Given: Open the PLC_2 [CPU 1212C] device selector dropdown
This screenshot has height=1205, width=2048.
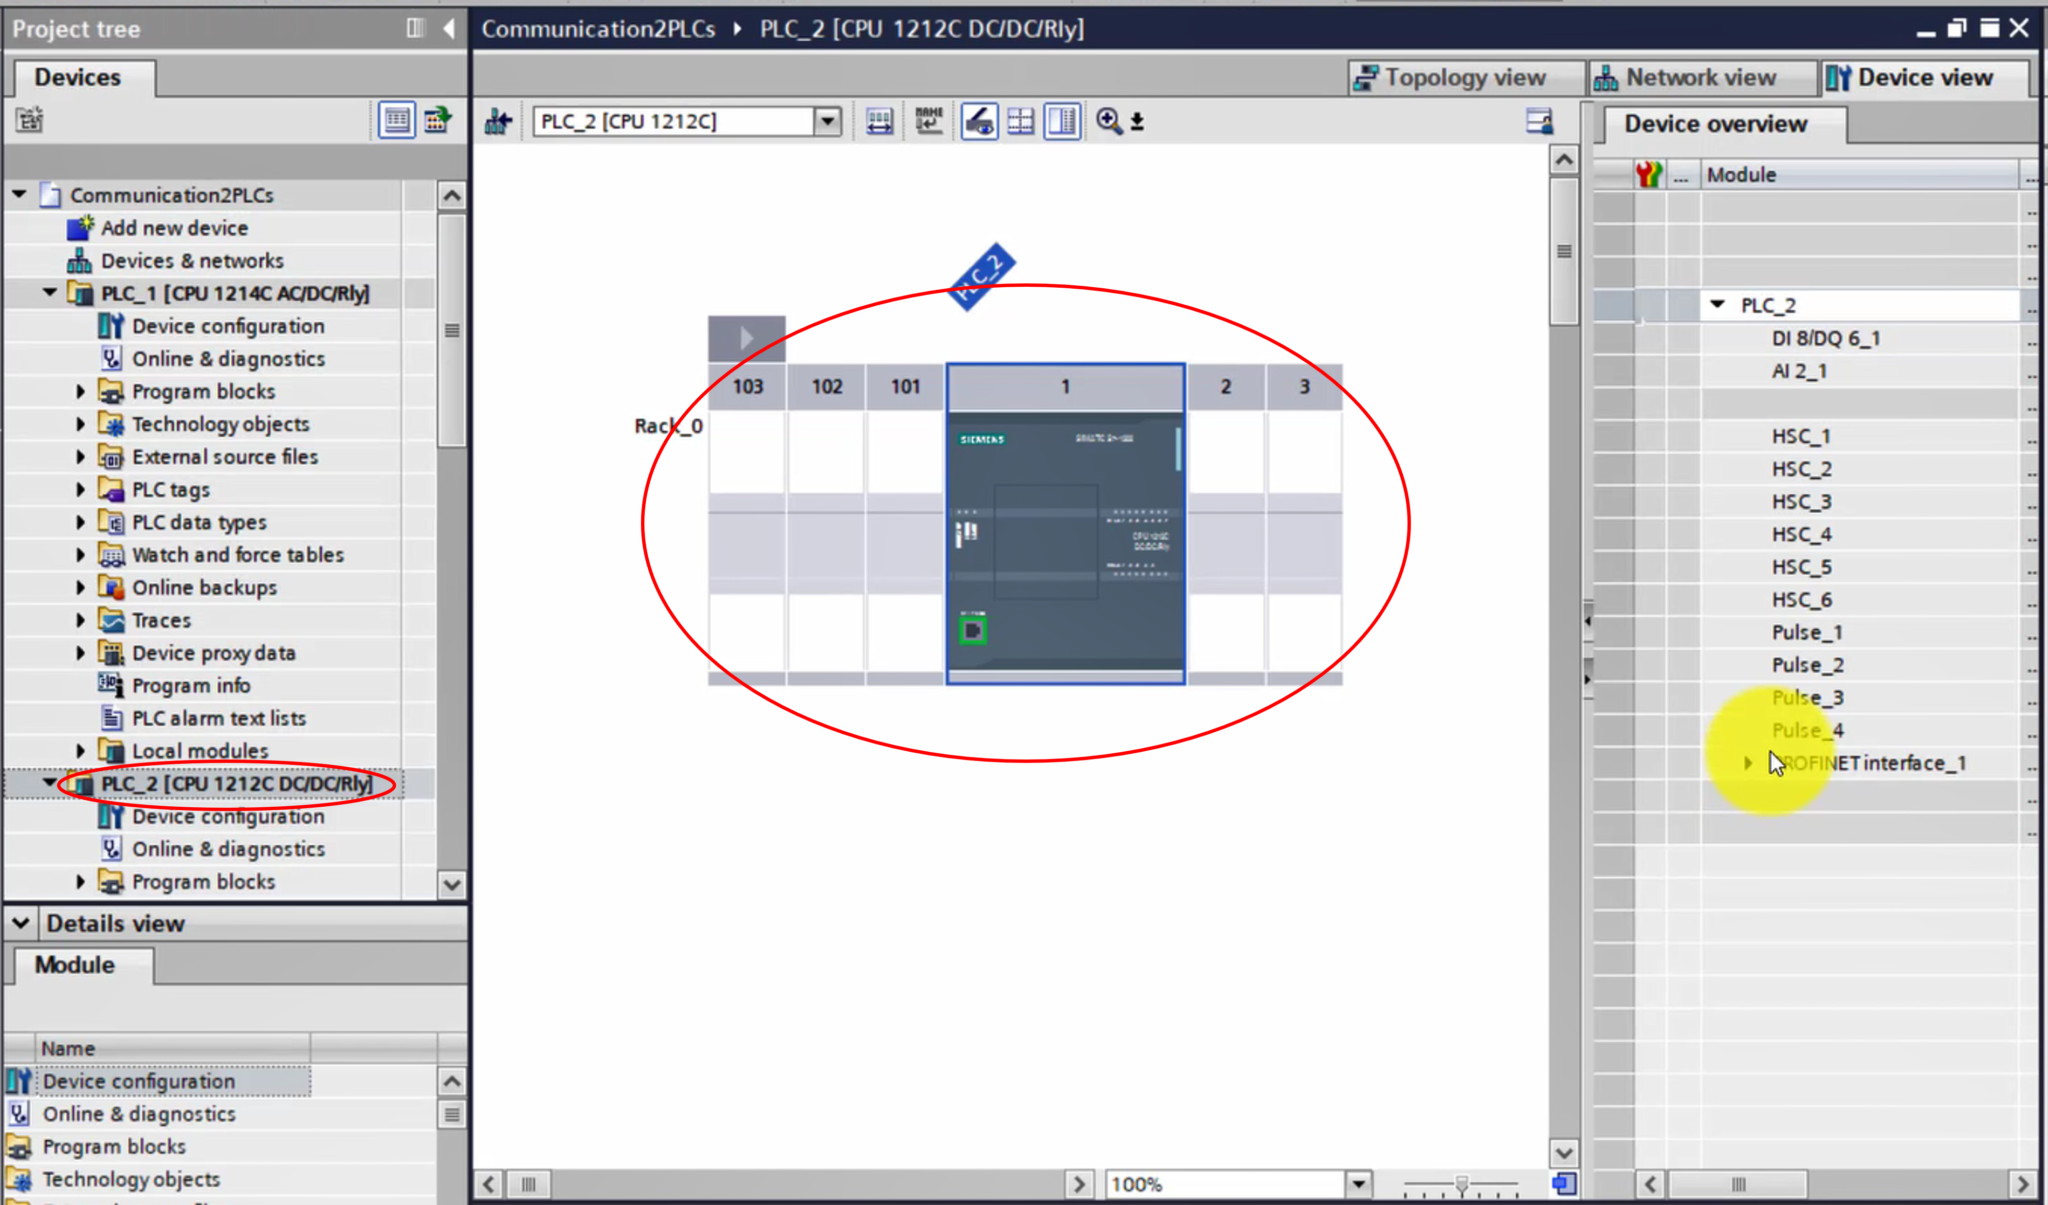Looking at the screenshot, I should (x=827, y=122).
